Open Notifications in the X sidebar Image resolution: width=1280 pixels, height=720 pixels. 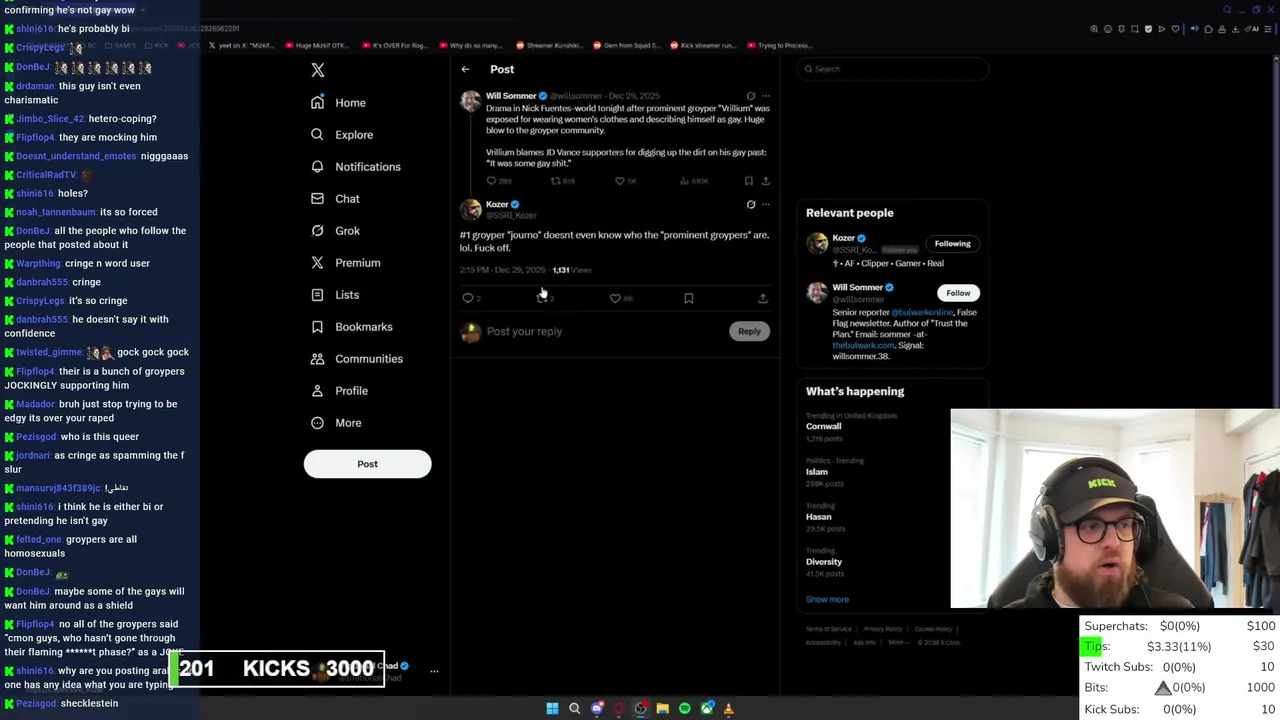coord(355,167)
